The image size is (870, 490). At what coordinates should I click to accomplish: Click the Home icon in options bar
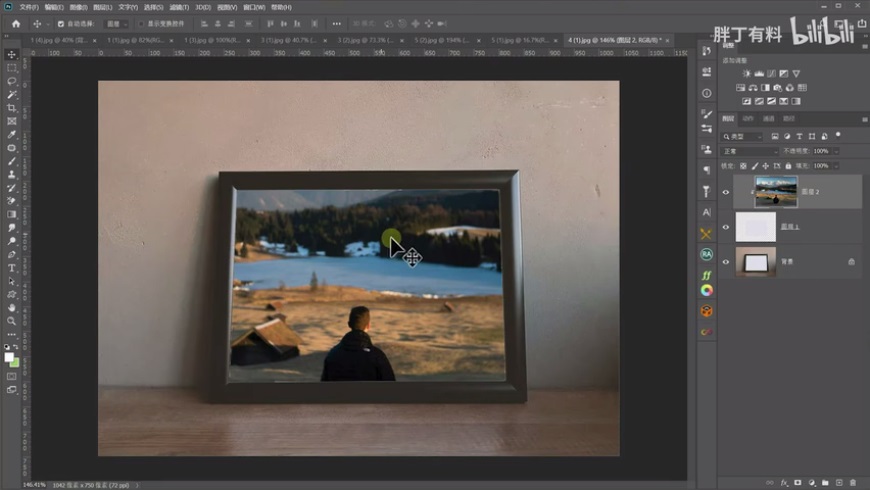(16, 24)
